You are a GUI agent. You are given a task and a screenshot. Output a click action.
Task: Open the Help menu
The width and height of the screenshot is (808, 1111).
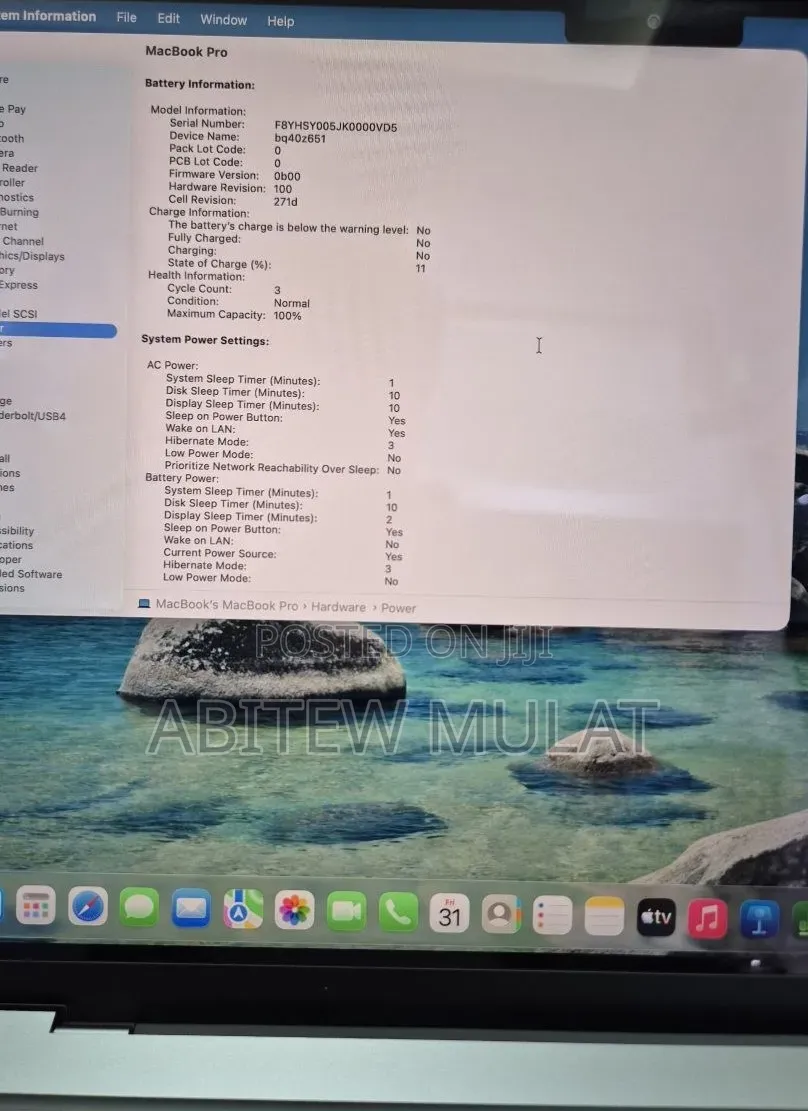[x=281, y=21]
